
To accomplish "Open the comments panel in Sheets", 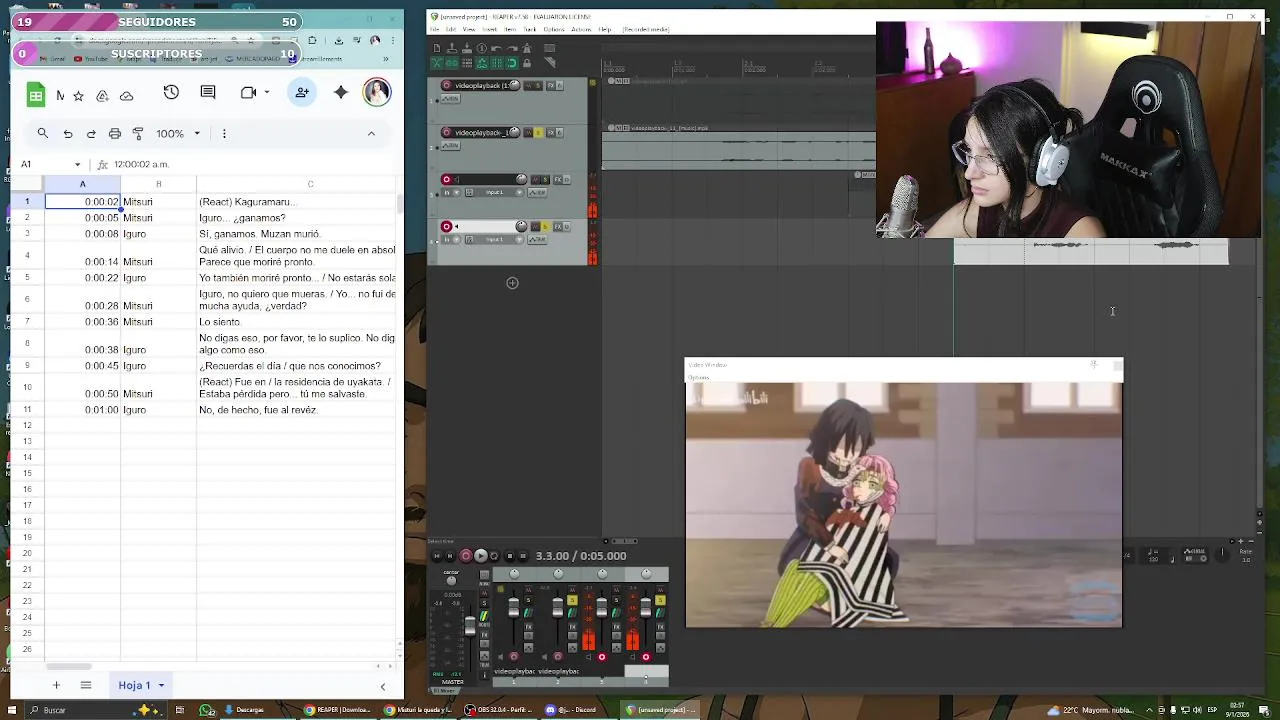I will pyautogui.click(x=208, y=92).
